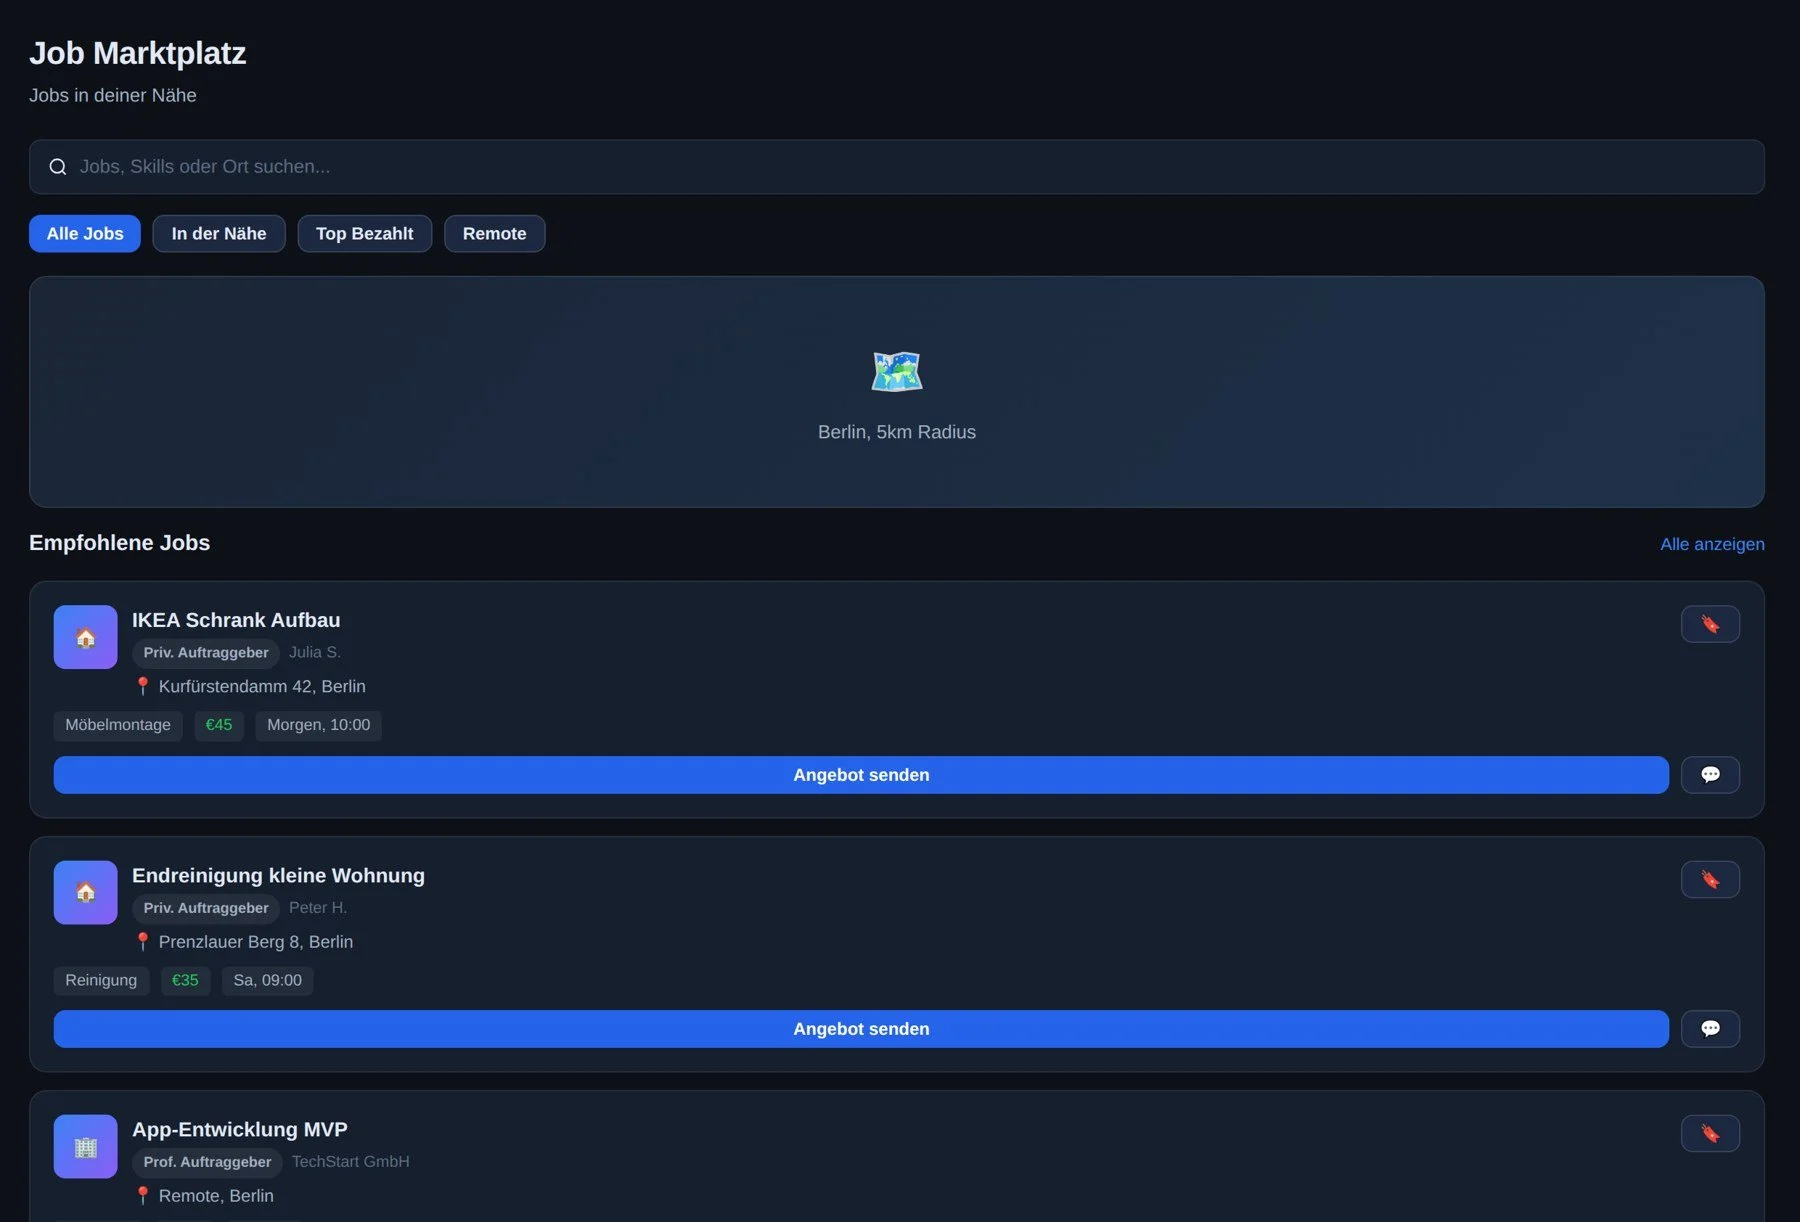Click the Kurfürstendamm 42, Berlin address

click(x=262, y=687)
